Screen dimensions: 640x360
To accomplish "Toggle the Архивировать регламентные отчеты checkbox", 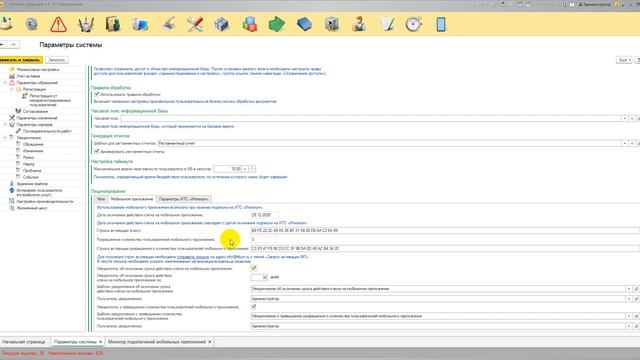I will (97, 151).
